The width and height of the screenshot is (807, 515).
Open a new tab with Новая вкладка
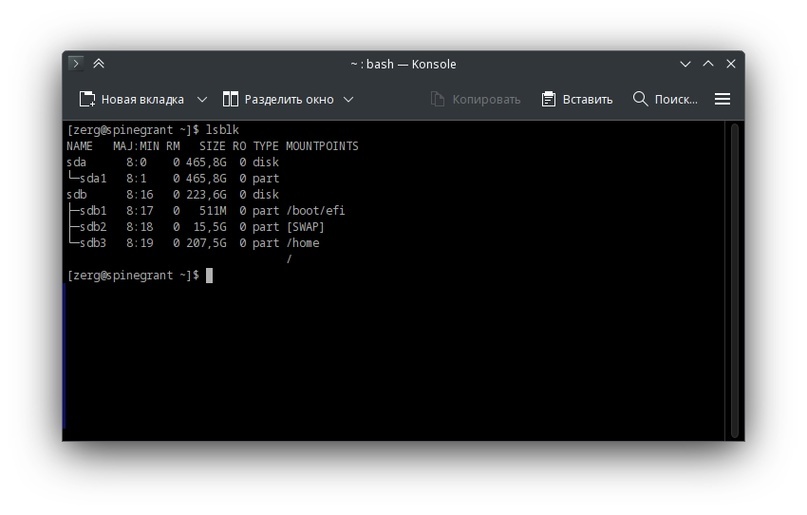tap(131, 99)
